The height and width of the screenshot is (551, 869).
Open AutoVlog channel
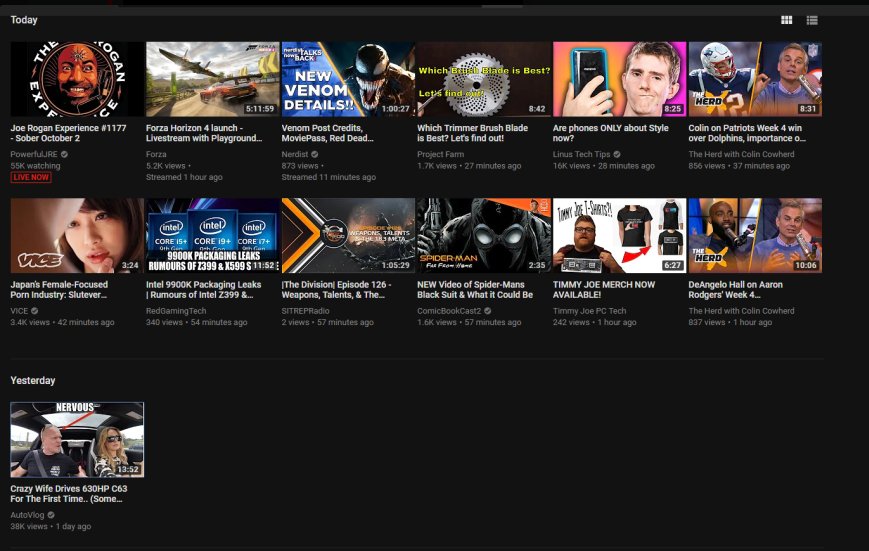[27, 514]
